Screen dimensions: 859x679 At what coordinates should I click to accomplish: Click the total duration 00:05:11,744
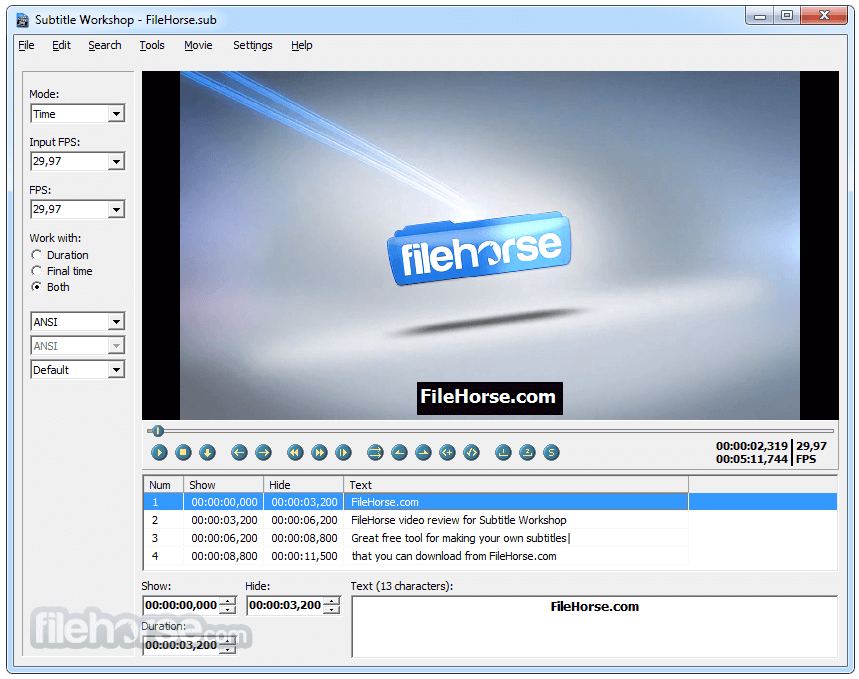[752, 459]
